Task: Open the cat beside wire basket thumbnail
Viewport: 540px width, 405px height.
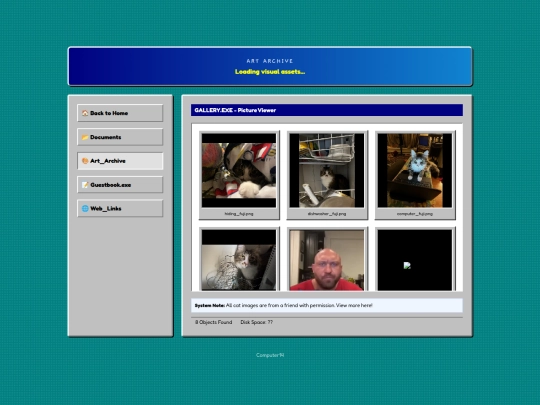Action: coord(239,260)
